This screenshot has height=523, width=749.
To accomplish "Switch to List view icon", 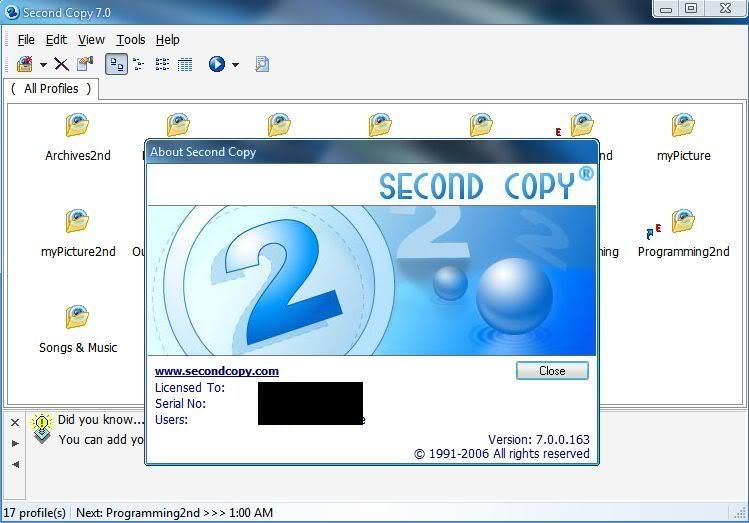I will coord(162,64).
